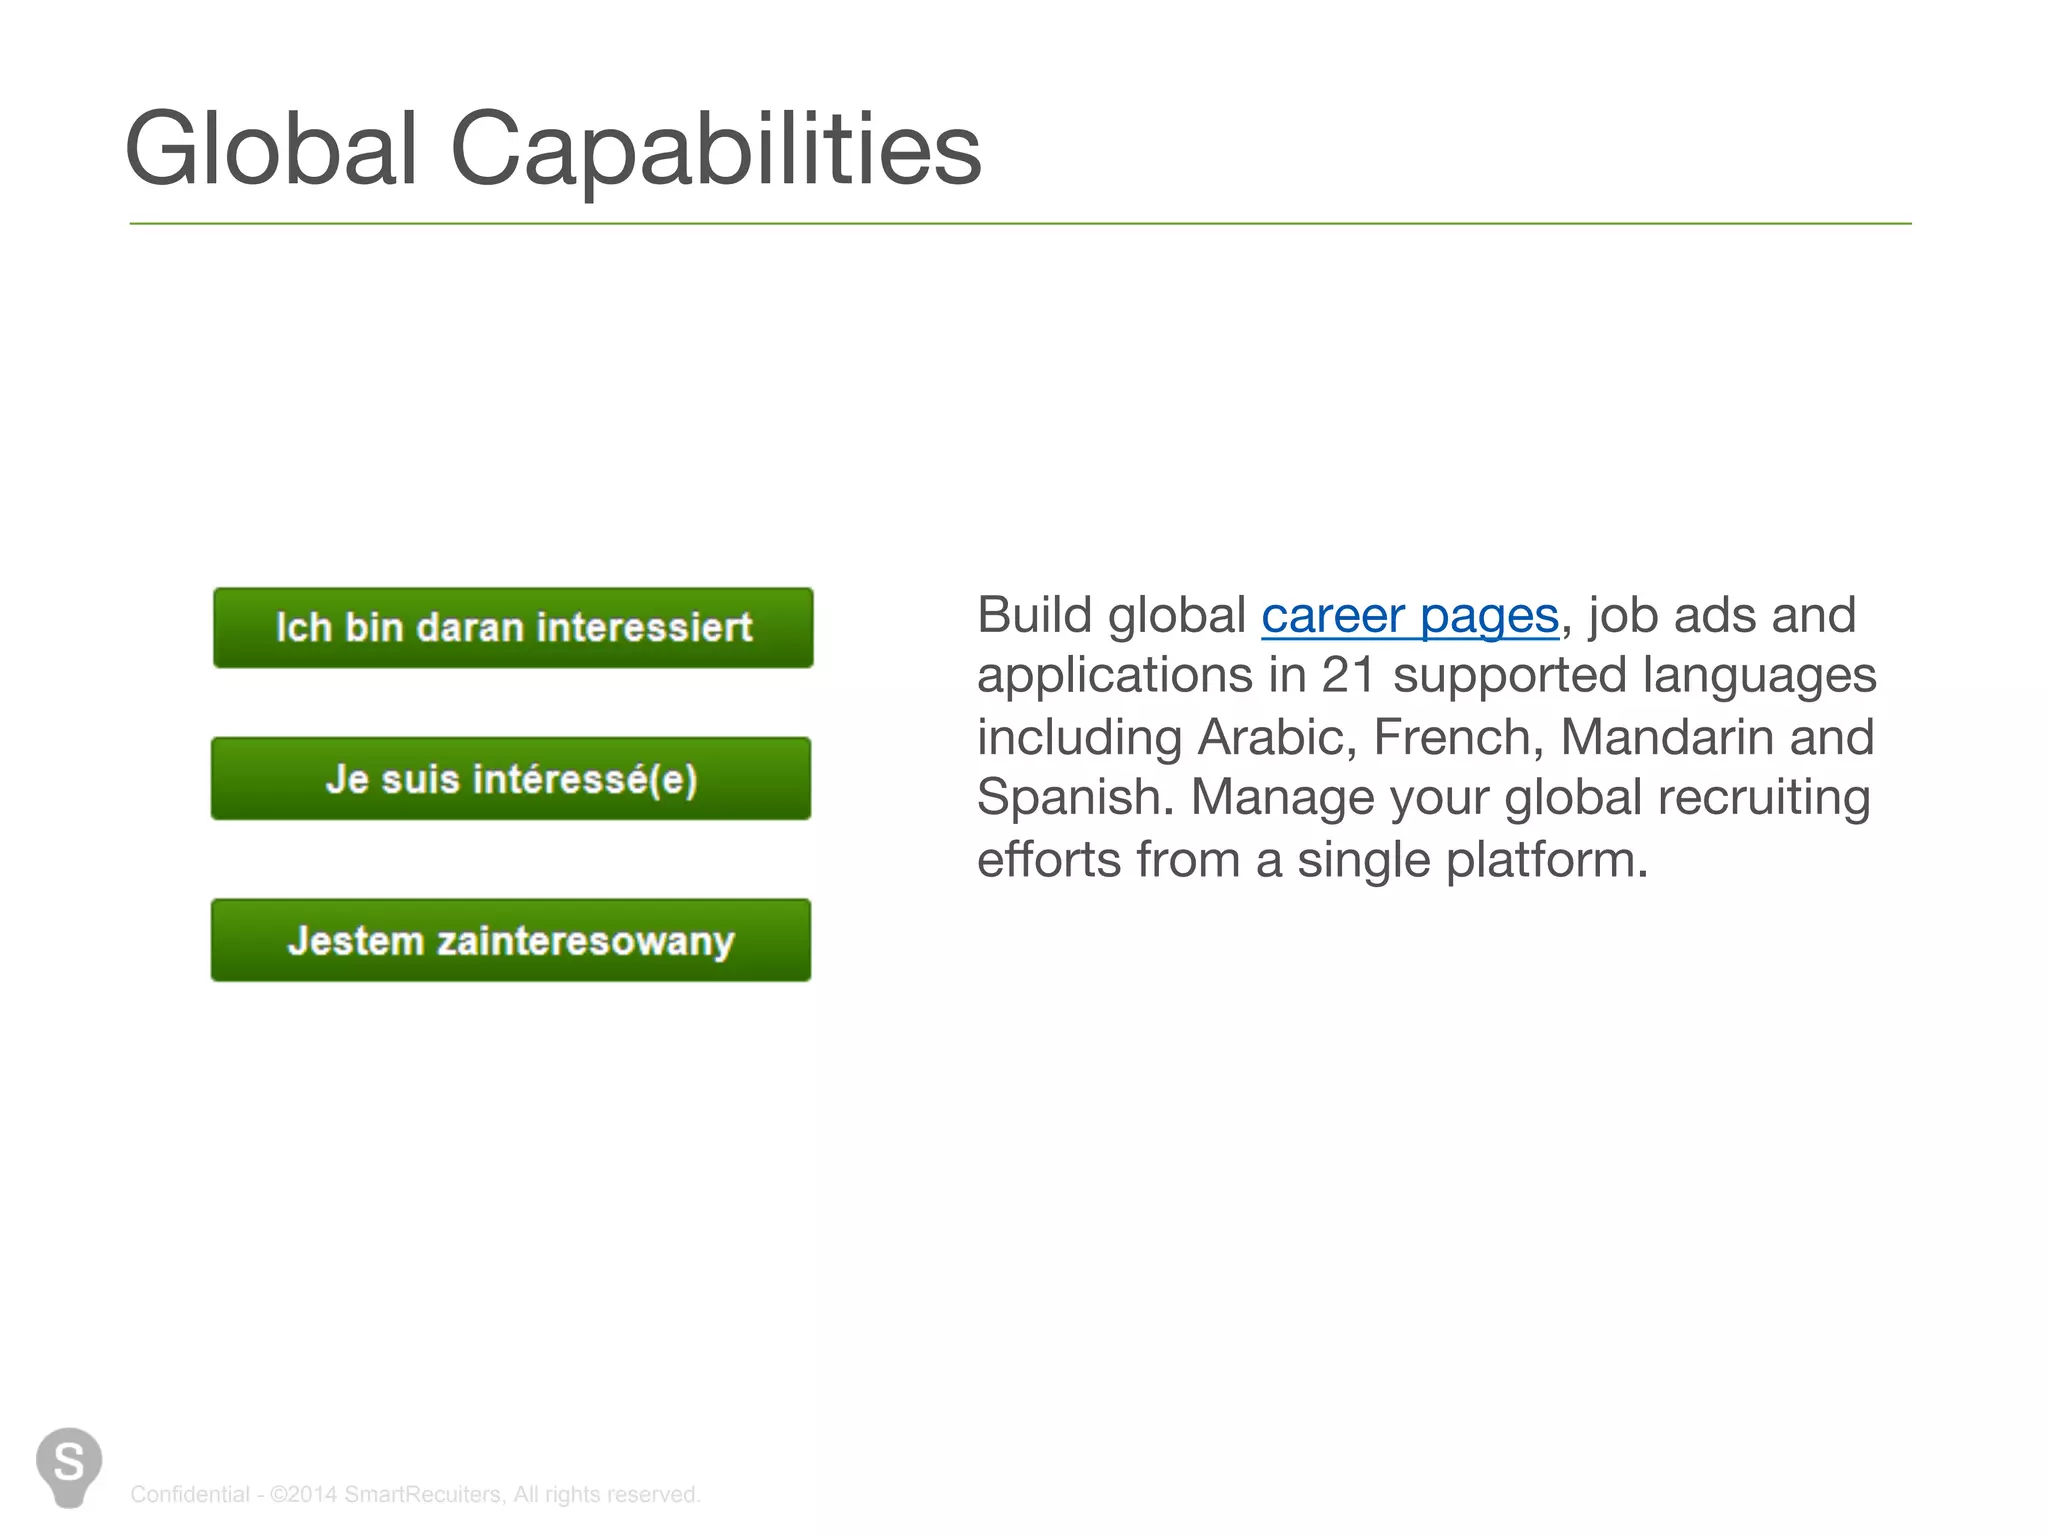The height and width of the screenshot is (1536, 2048).
Task: Click the 'Jestem zainteresowany' button
Action: click(511, 940)
